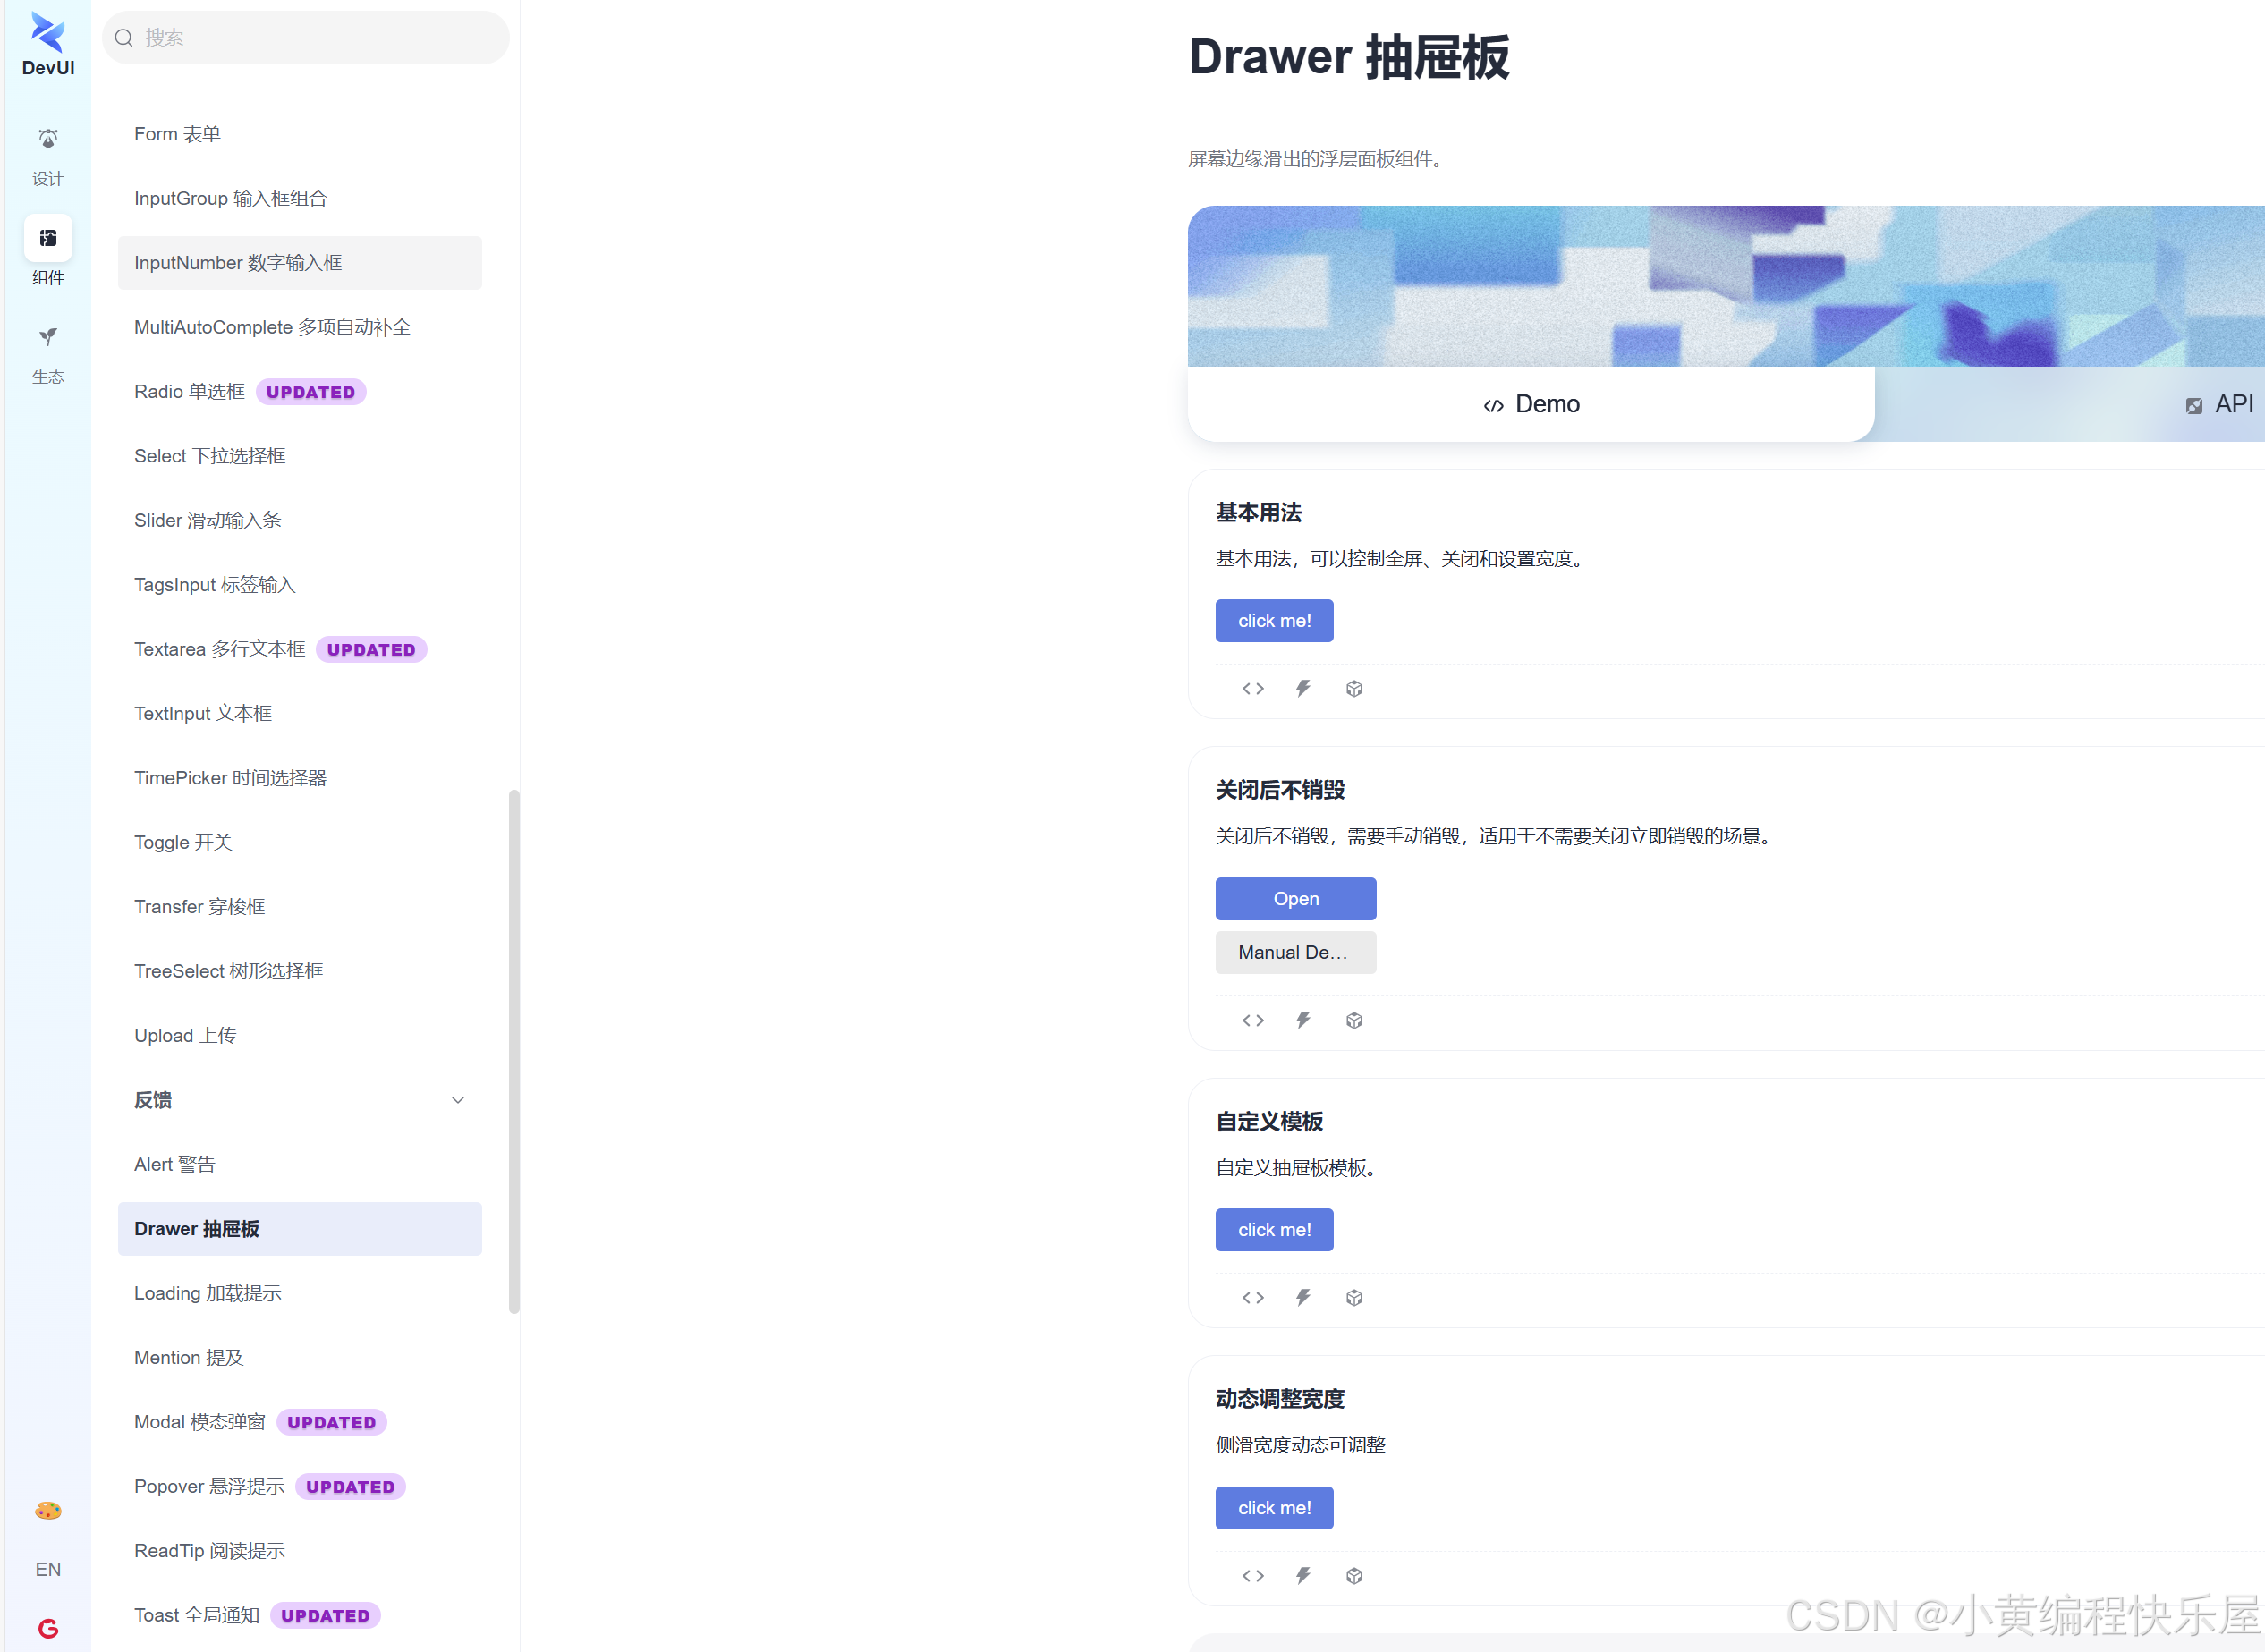The width and height of the screenshot is (2265, 1652).
Task: Click the 'click me!' button under 基本用法
Action: [1274, 620]
